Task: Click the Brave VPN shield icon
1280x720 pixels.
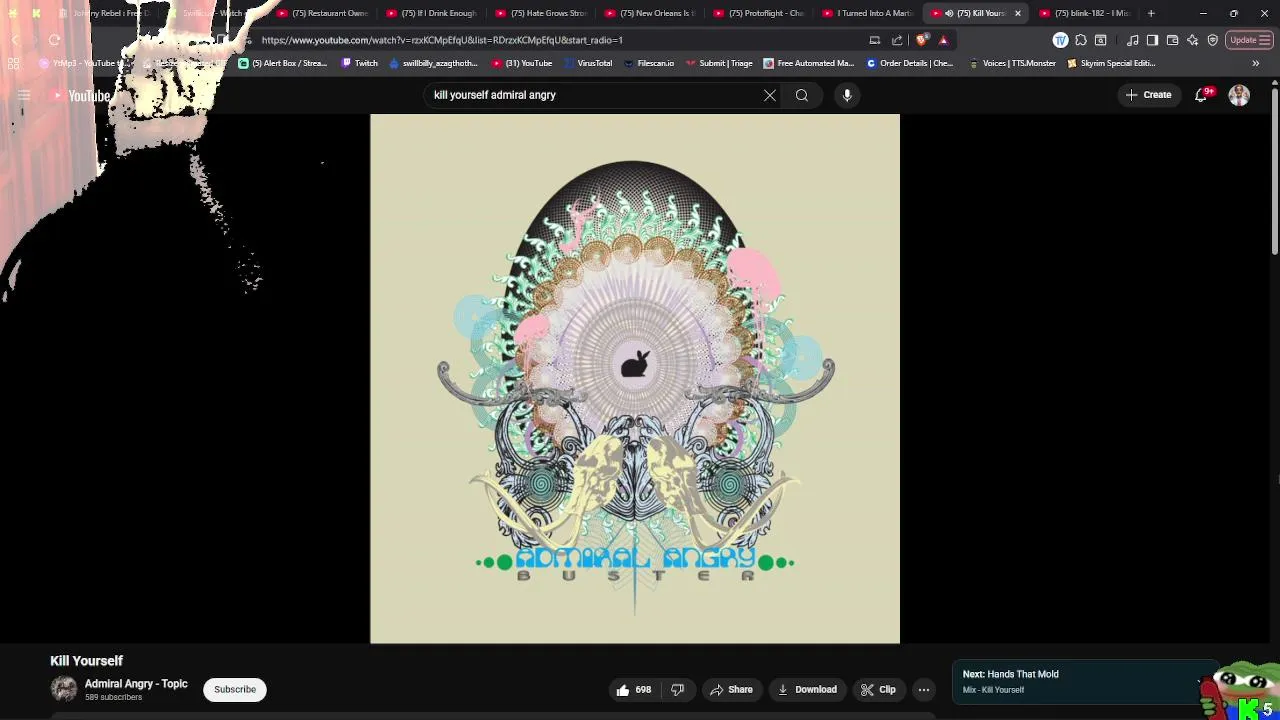Action: [x=1212, y=40]
